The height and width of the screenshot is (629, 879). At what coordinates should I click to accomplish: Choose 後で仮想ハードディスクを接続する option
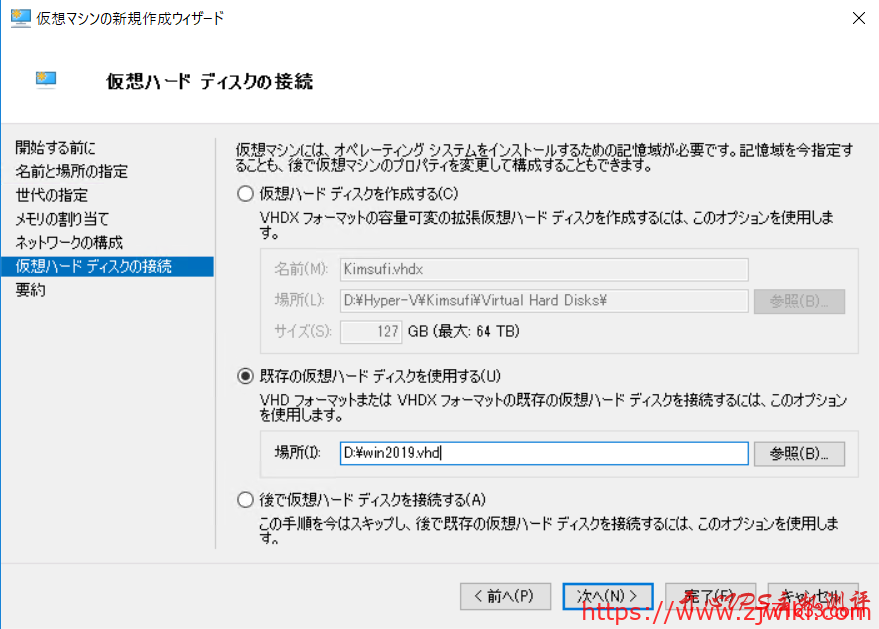243,500
